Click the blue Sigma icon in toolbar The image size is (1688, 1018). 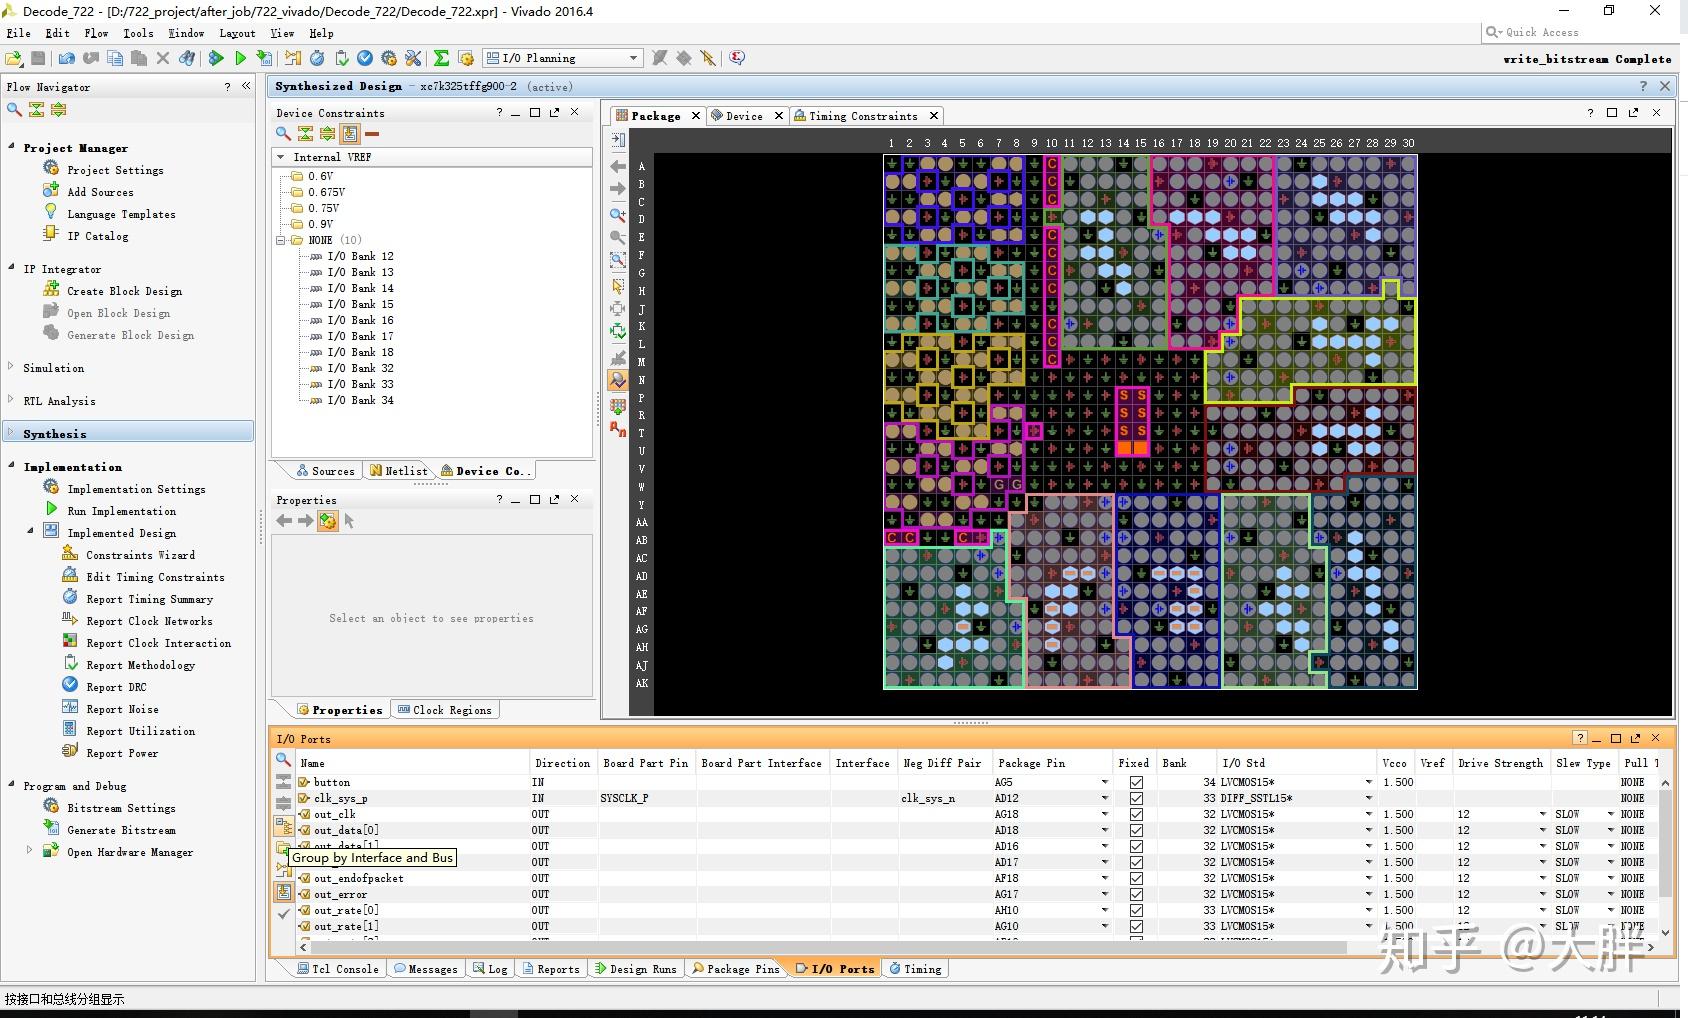(441, 58)
